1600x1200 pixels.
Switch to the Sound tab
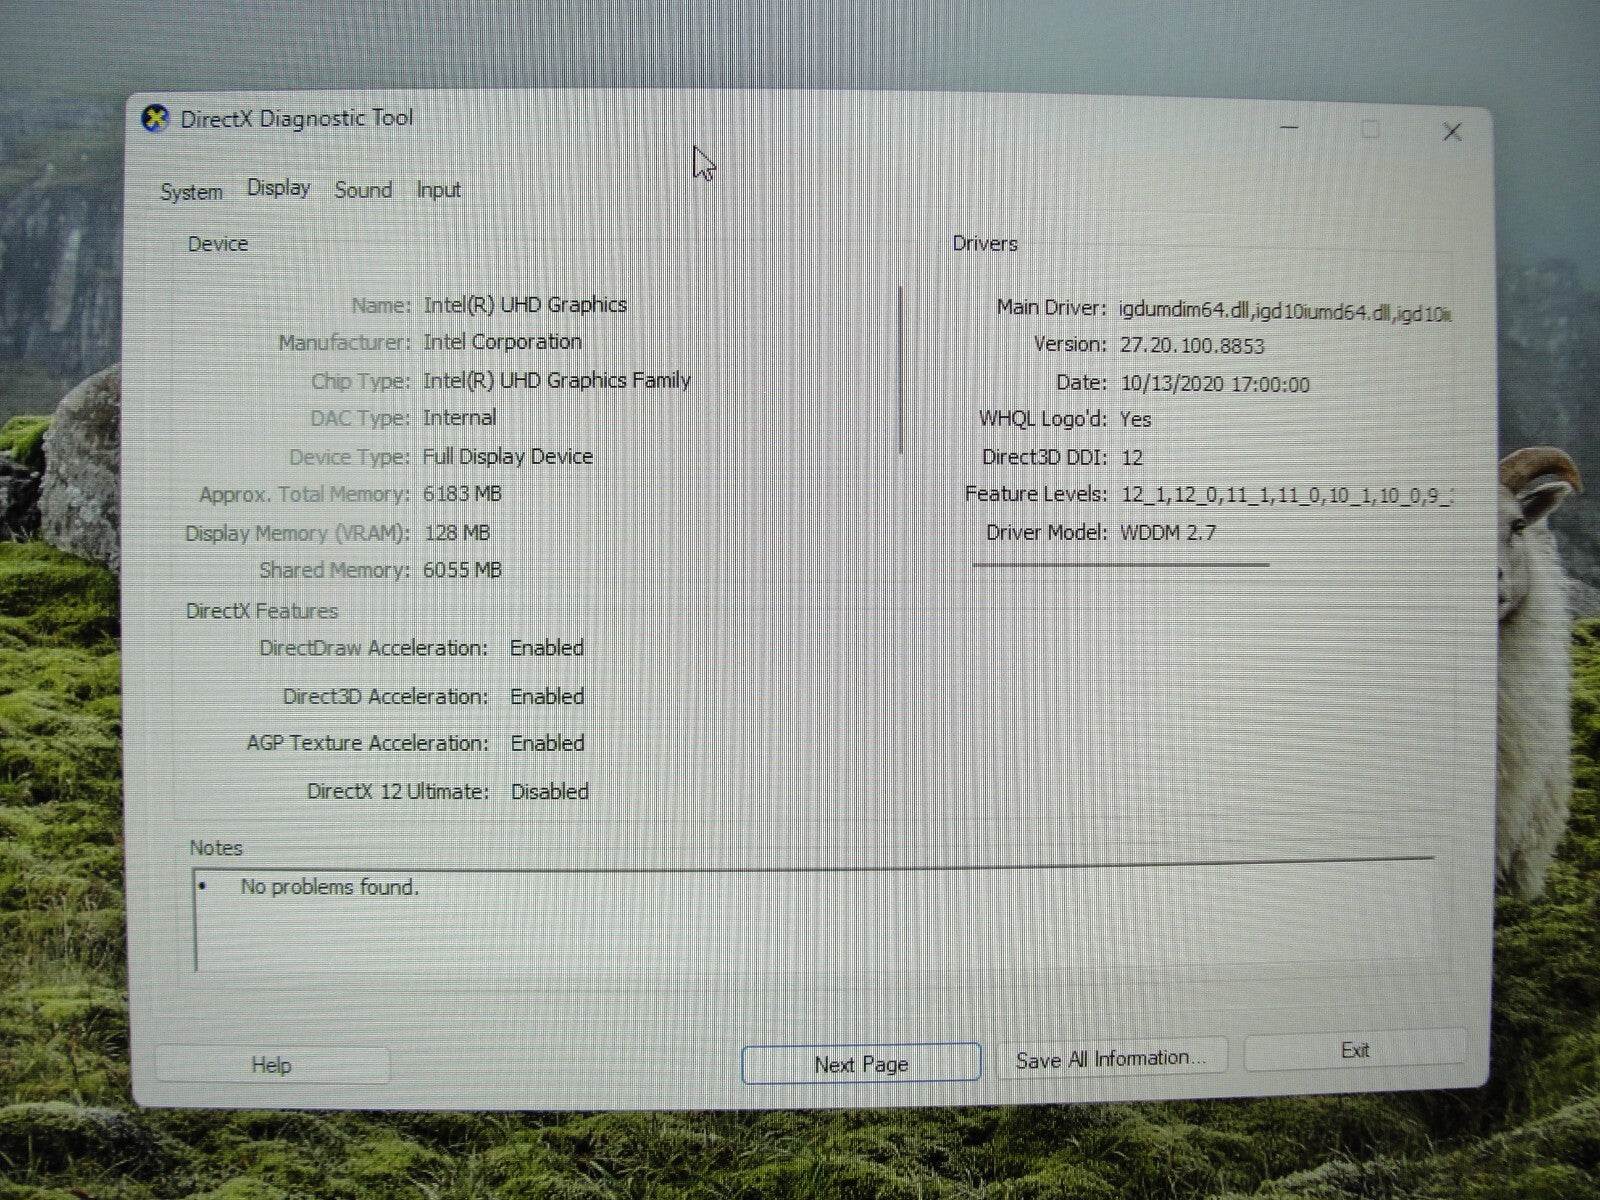(362, 190)
